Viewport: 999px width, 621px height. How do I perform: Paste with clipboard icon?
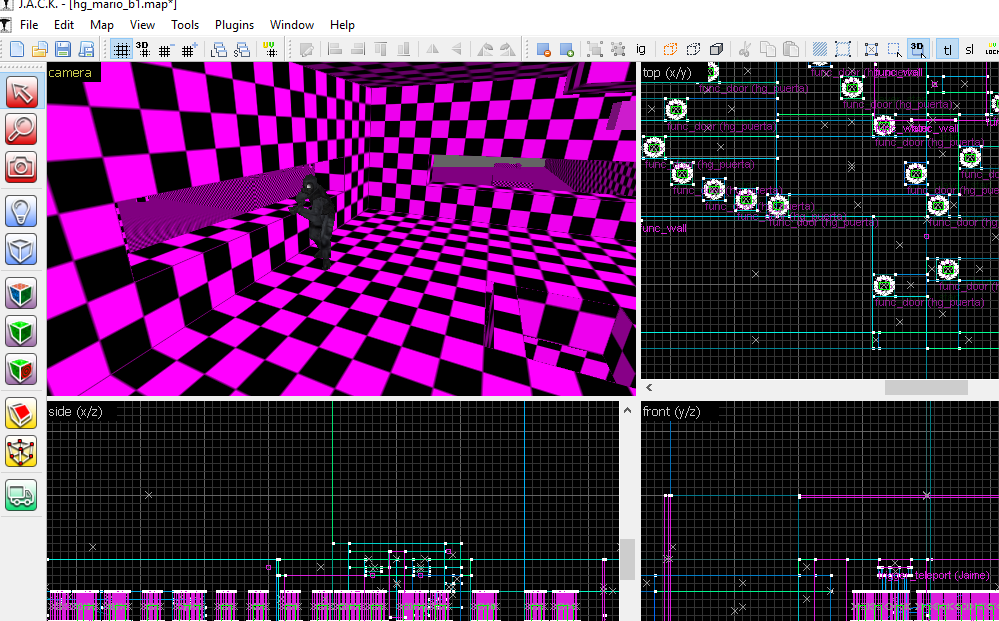[791, 49]
